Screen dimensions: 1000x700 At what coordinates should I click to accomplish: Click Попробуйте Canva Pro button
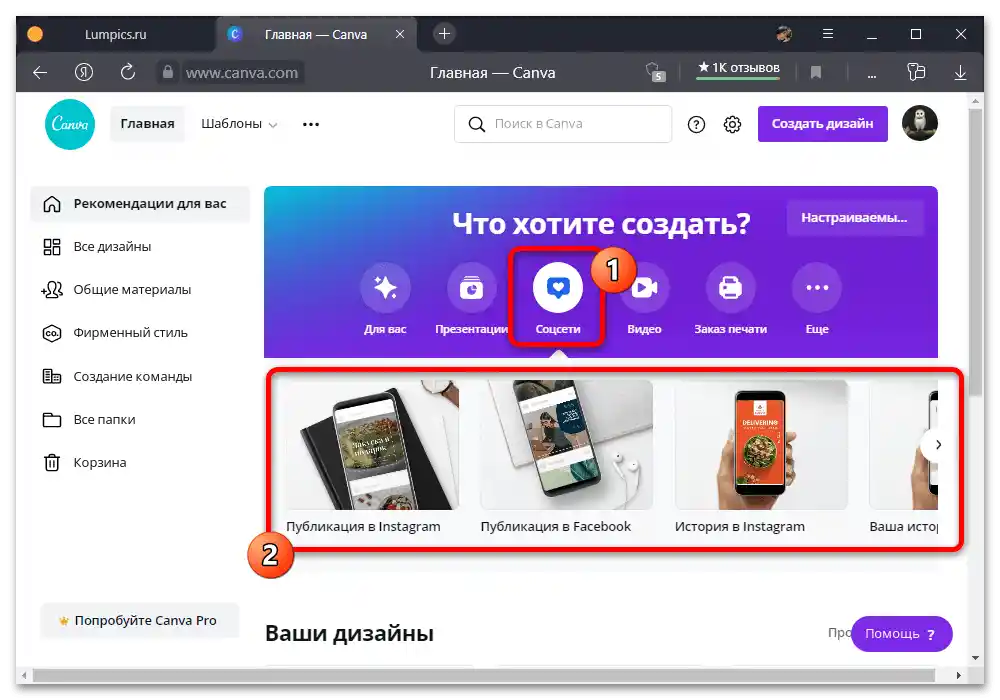(x=140, y=620)
